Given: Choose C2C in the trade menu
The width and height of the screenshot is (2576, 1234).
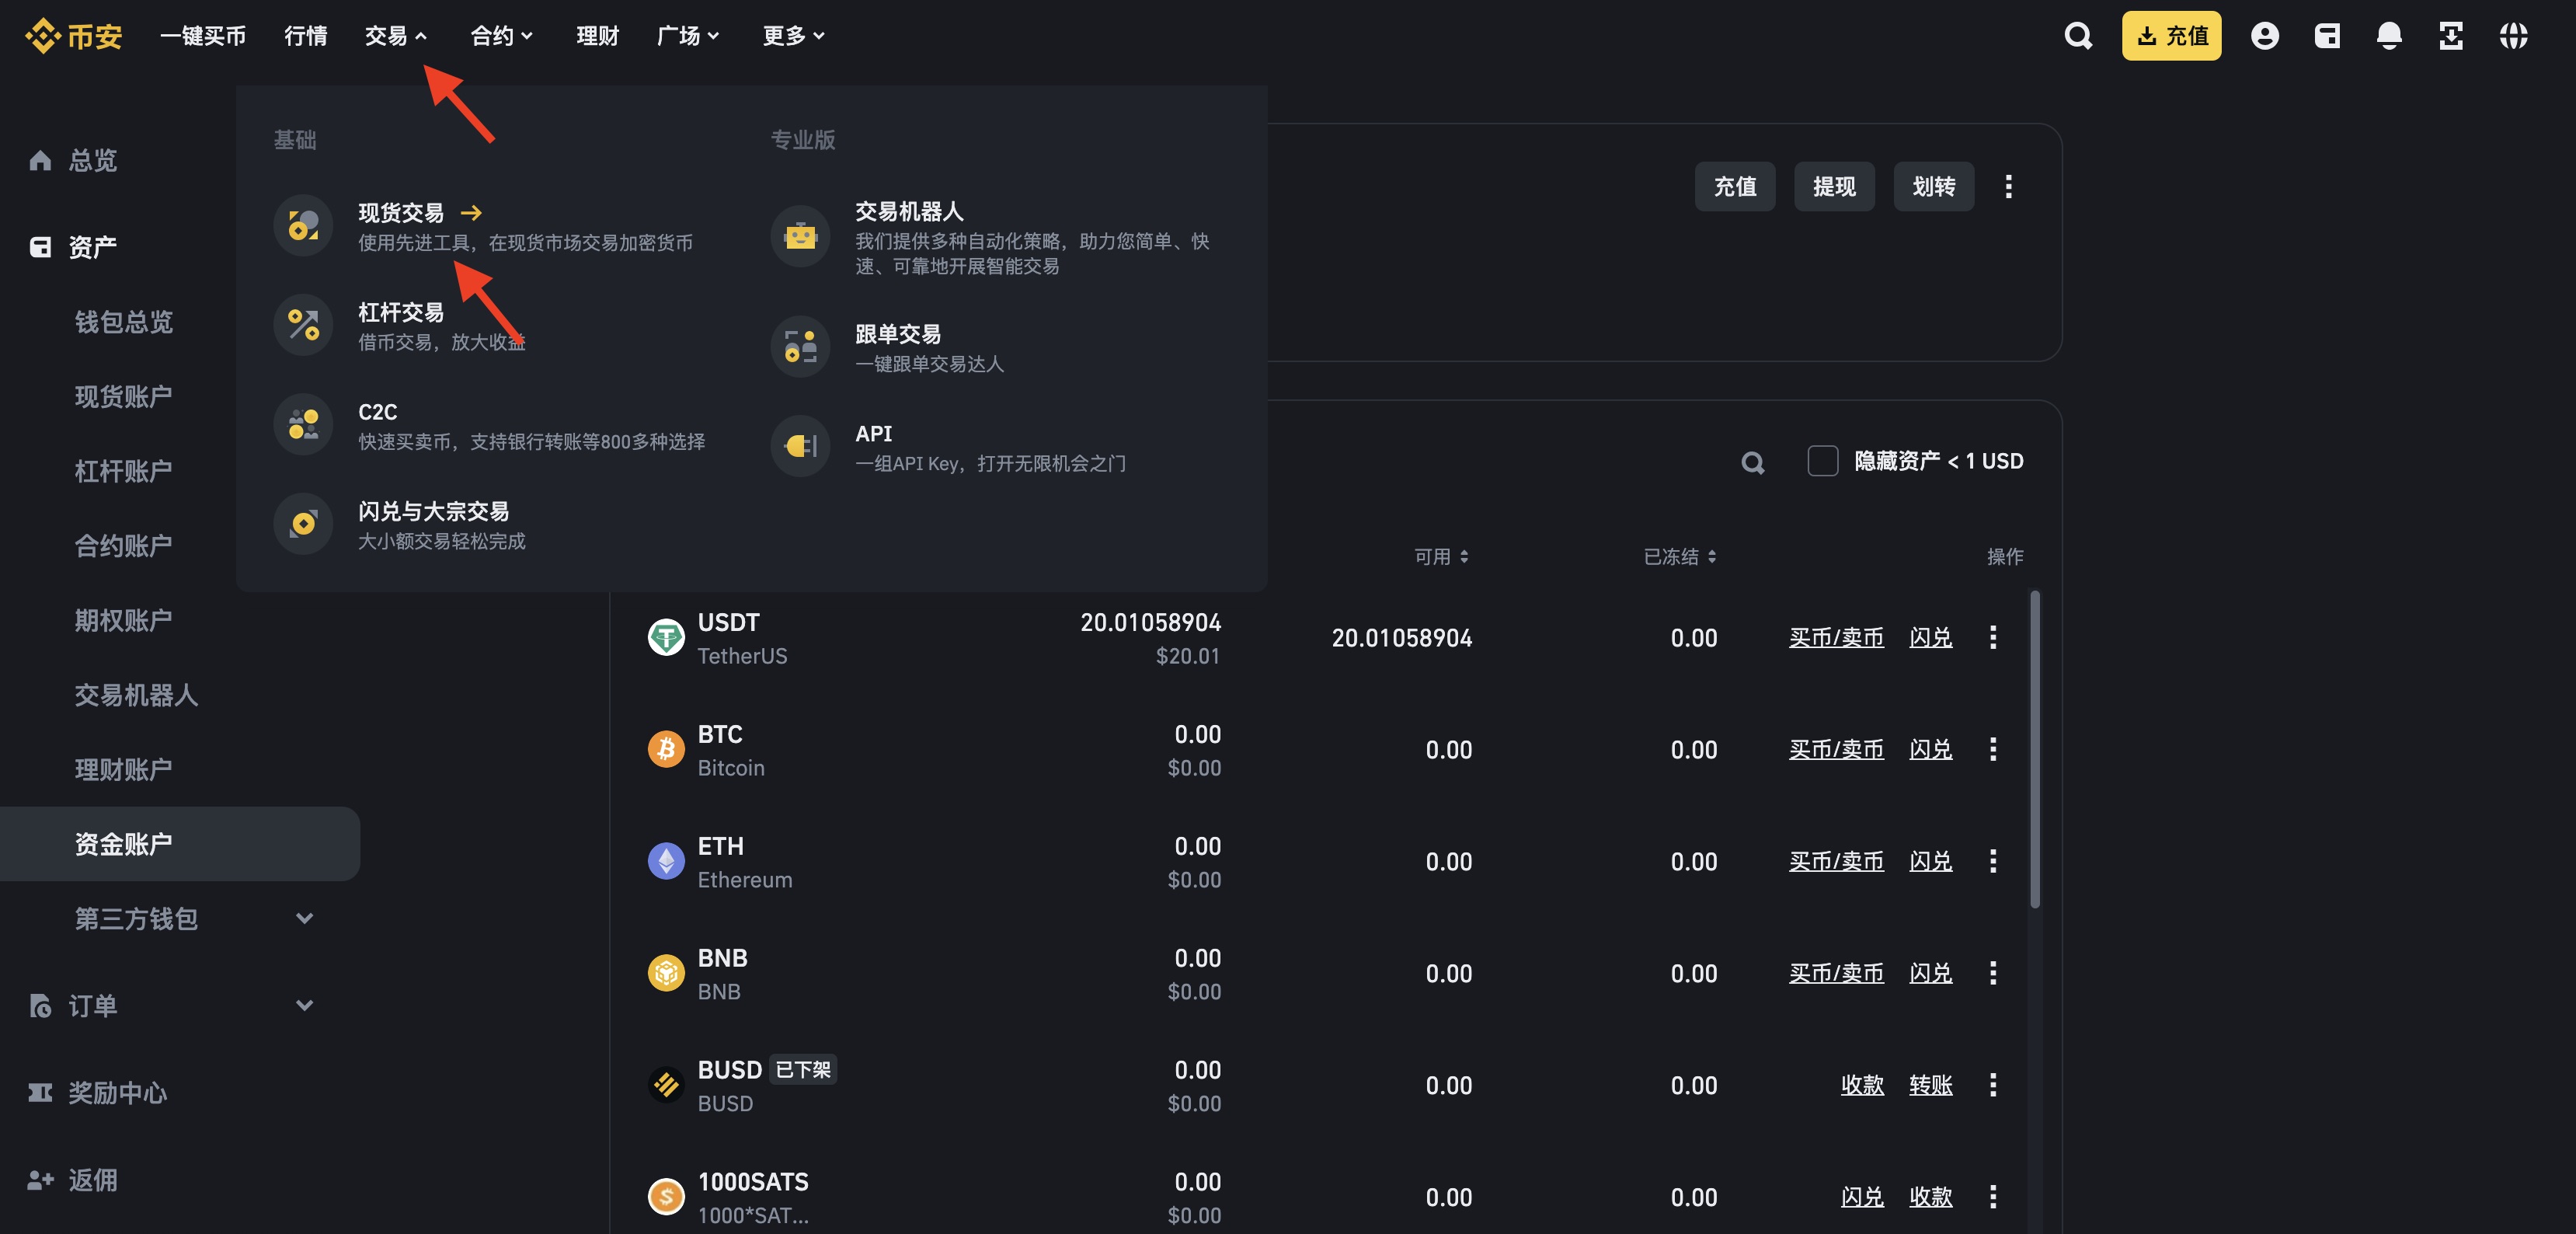Looking at the screenshot, I should pyautogui.click(x=378, y=412).
